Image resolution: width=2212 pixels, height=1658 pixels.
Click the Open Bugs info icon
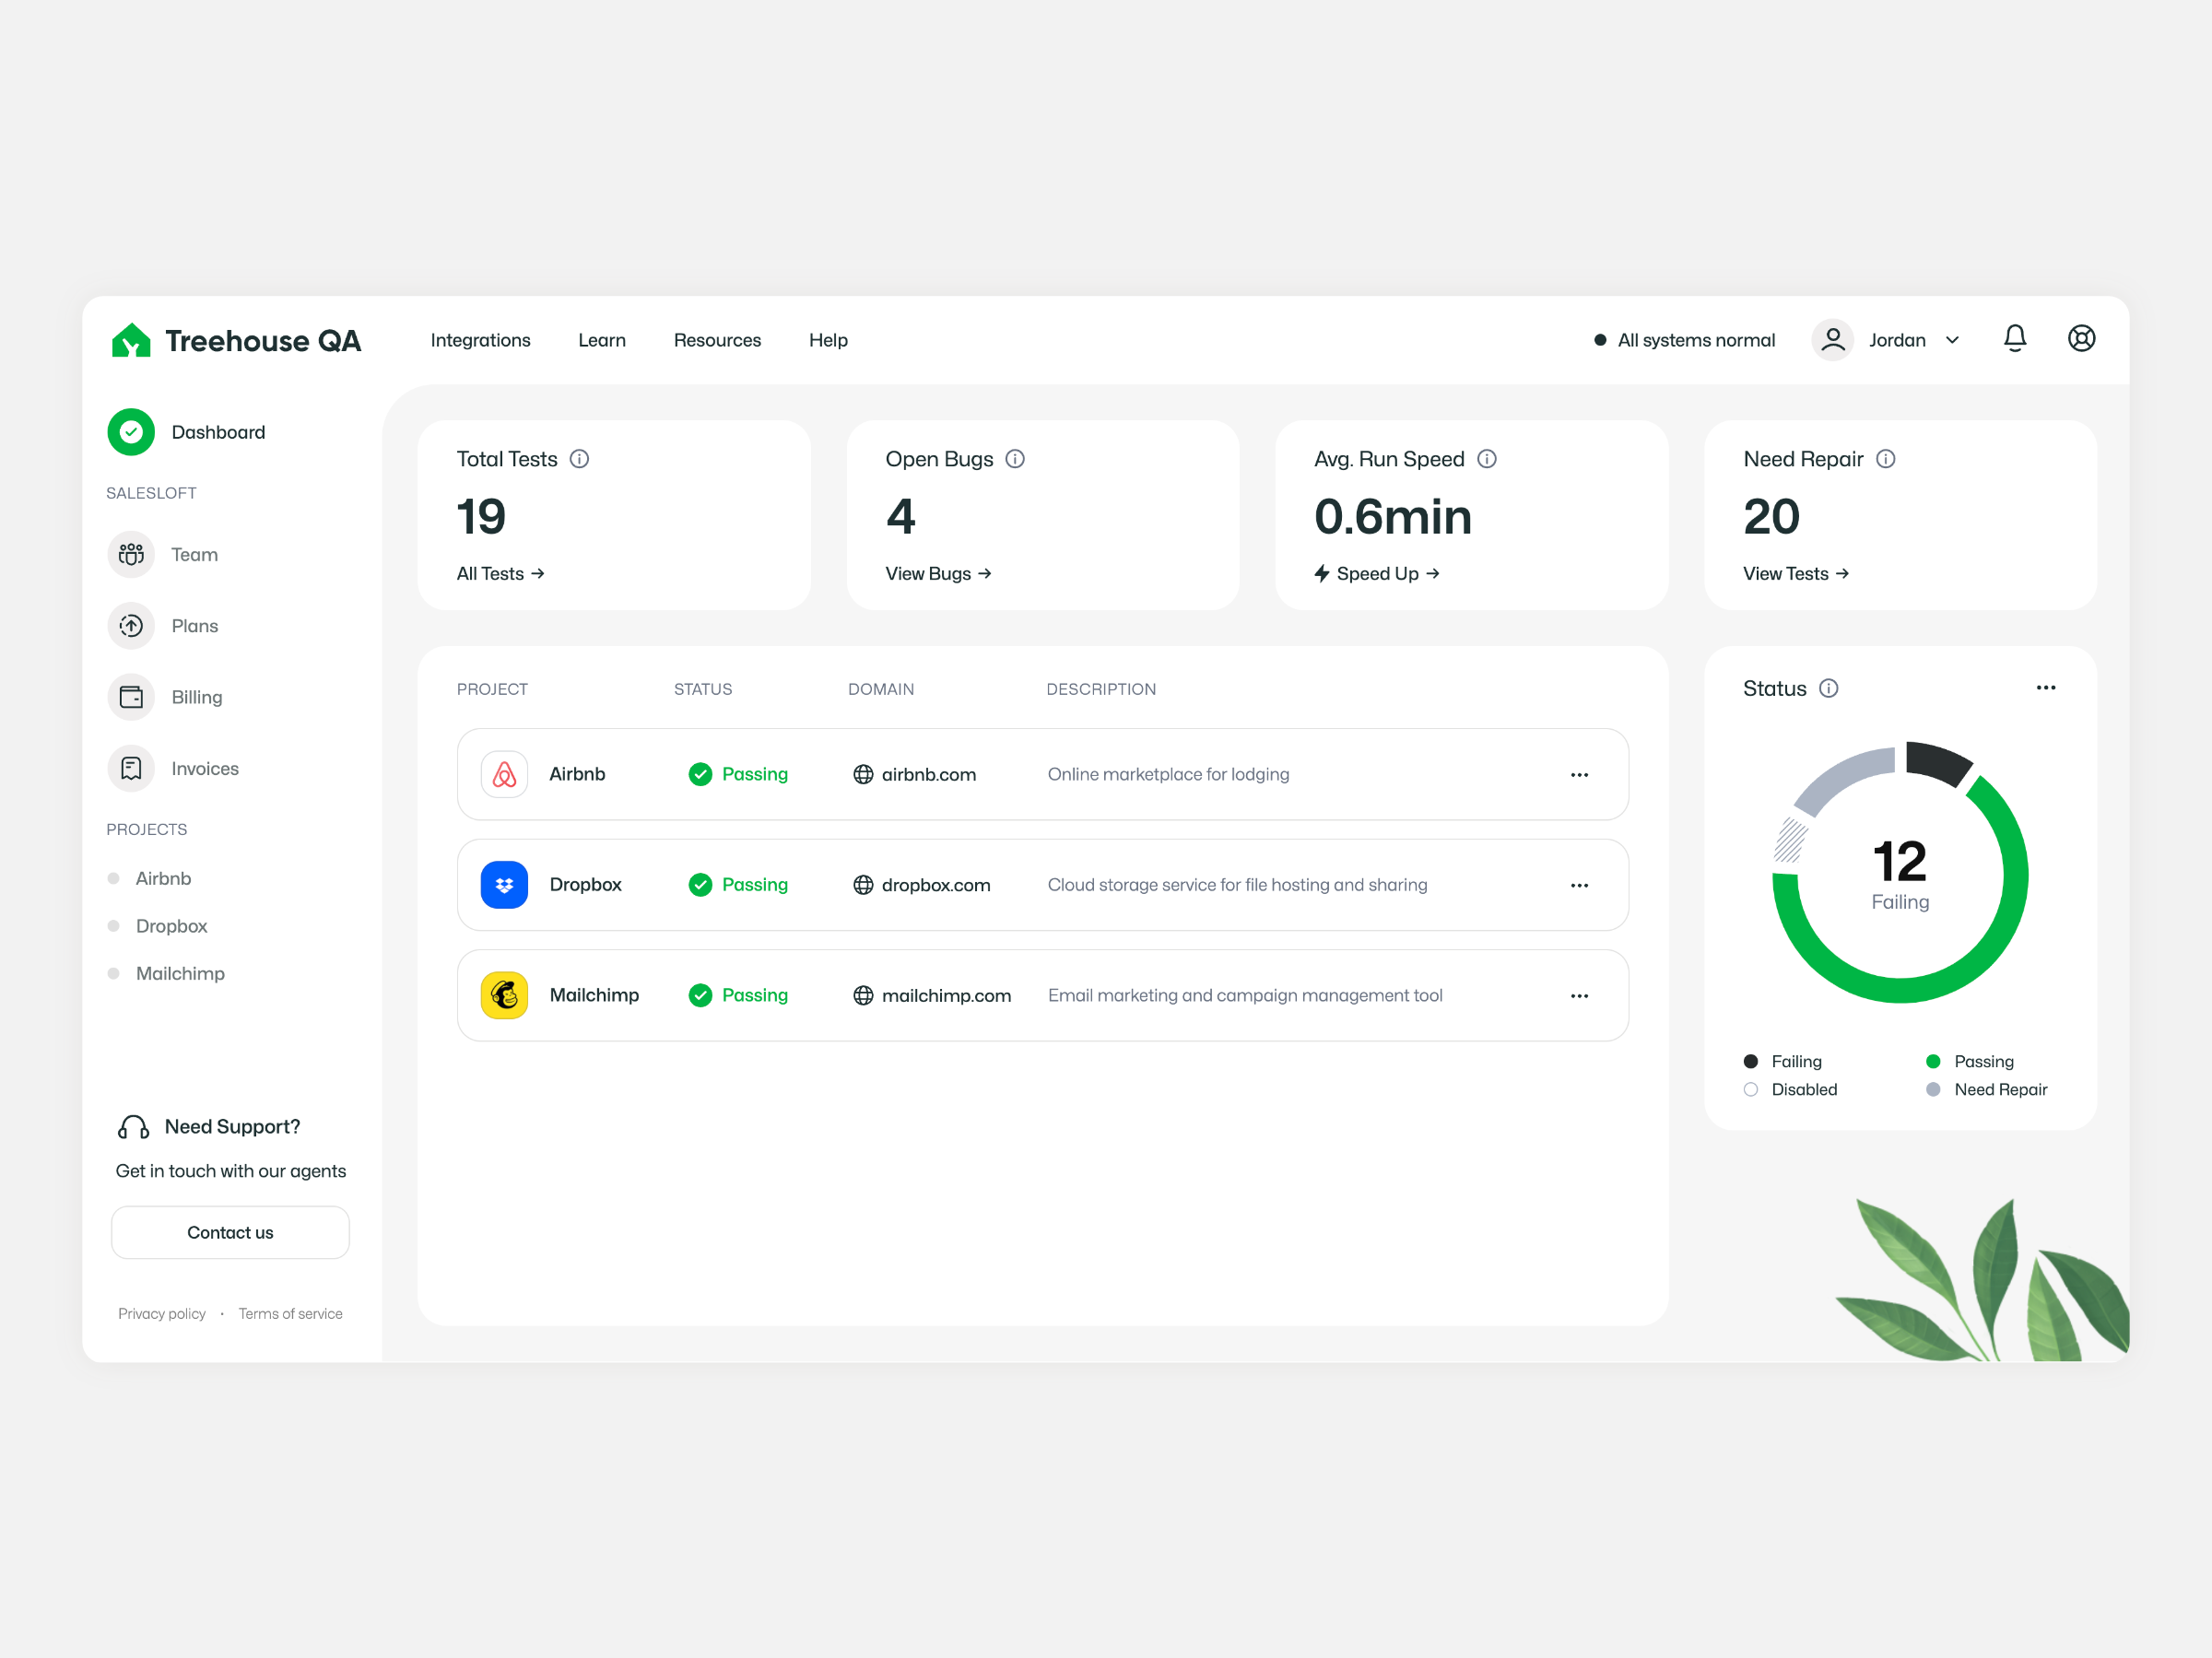1015,459
